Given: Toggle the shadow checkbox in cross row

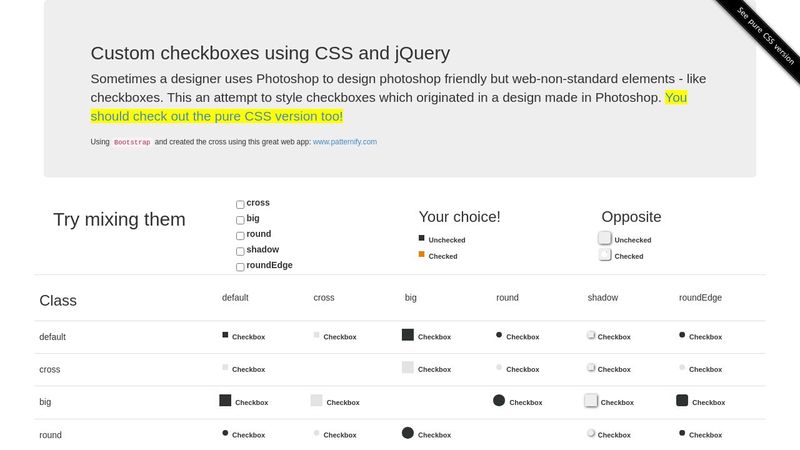Looking at the screenshot, I should coord(591,367).
